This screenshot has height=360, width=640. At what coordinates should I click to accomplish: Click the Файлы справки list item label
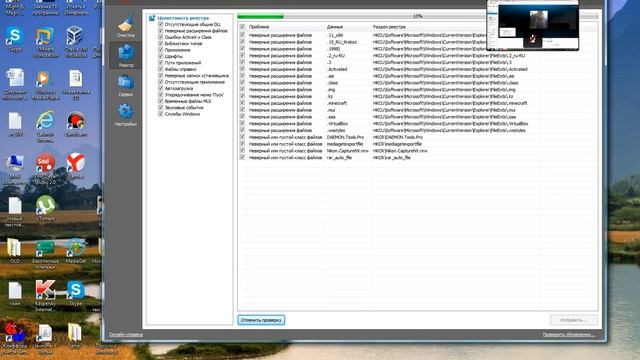[180, 69]
